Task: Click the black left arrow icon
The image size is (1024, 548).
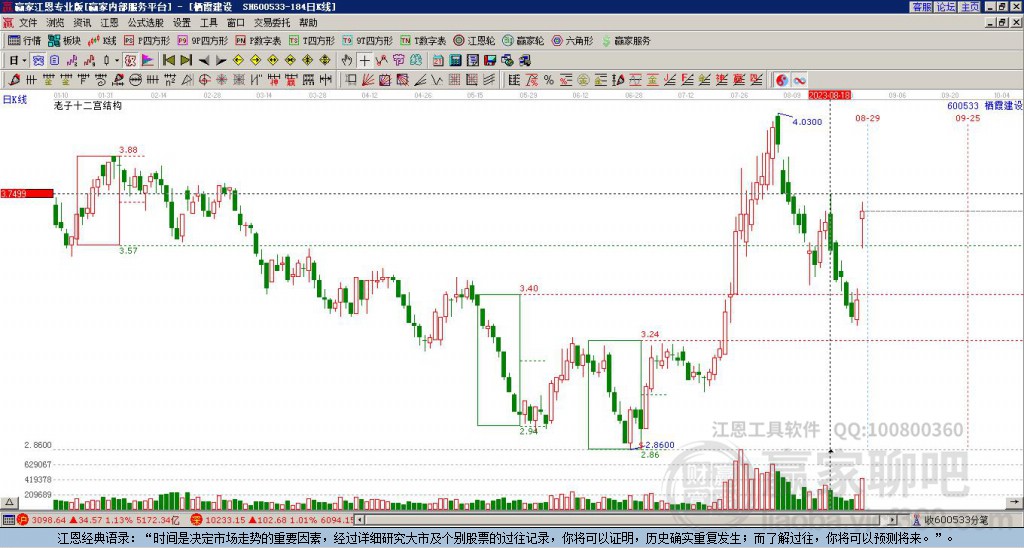Action: (204, 61)
